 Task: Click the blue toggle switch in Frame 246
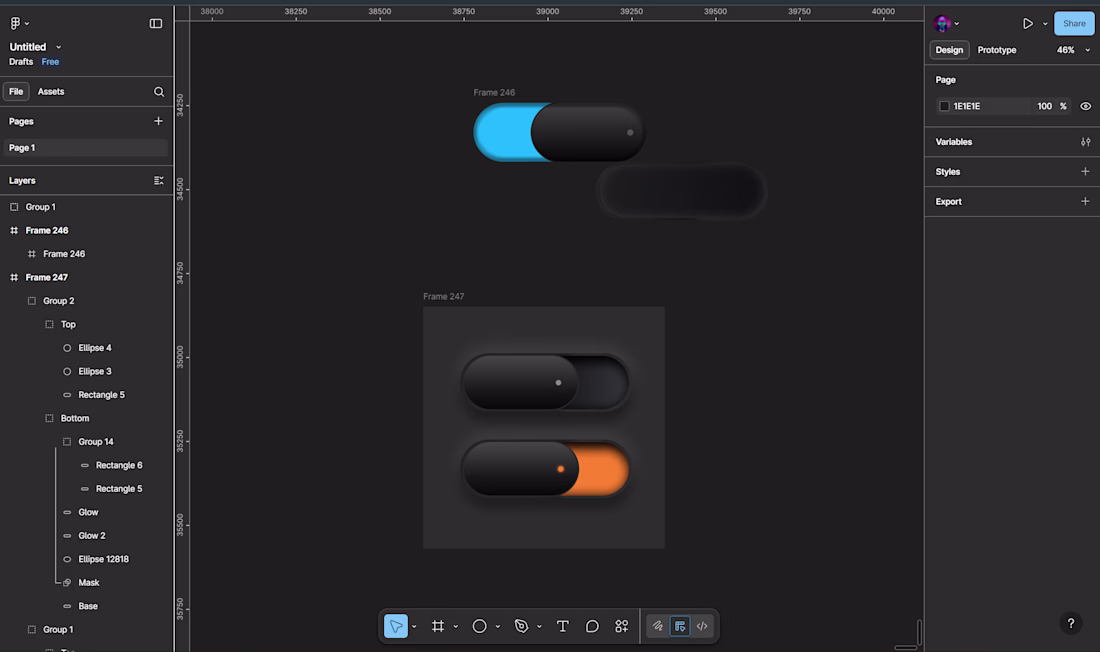558,132
